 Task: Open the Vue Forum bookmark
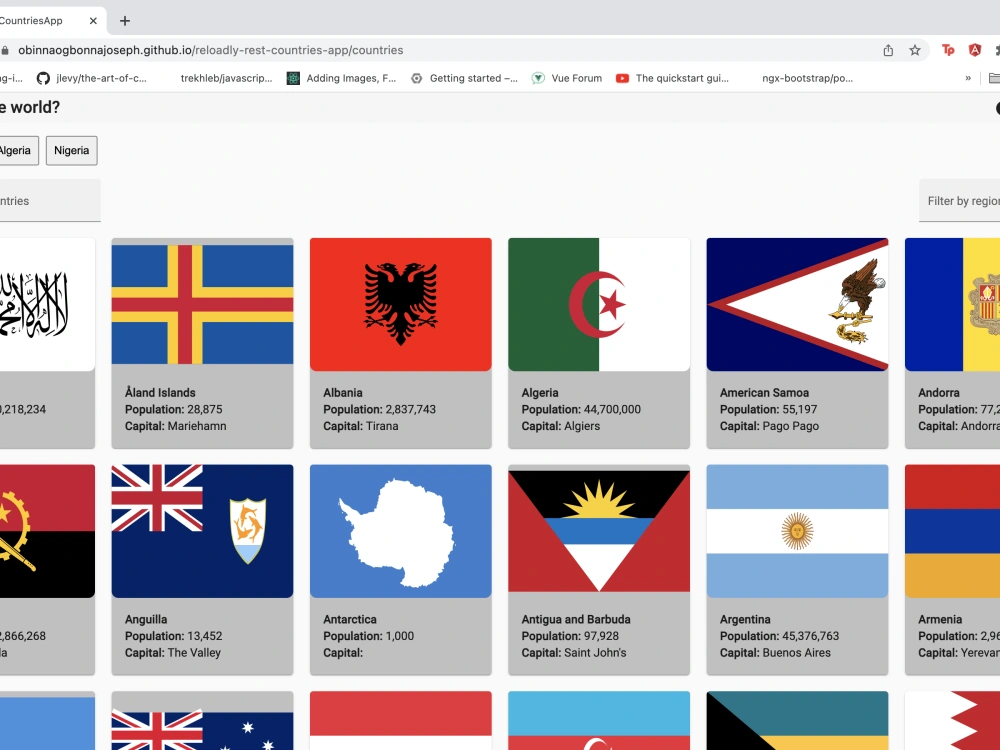tap(567, 78)
